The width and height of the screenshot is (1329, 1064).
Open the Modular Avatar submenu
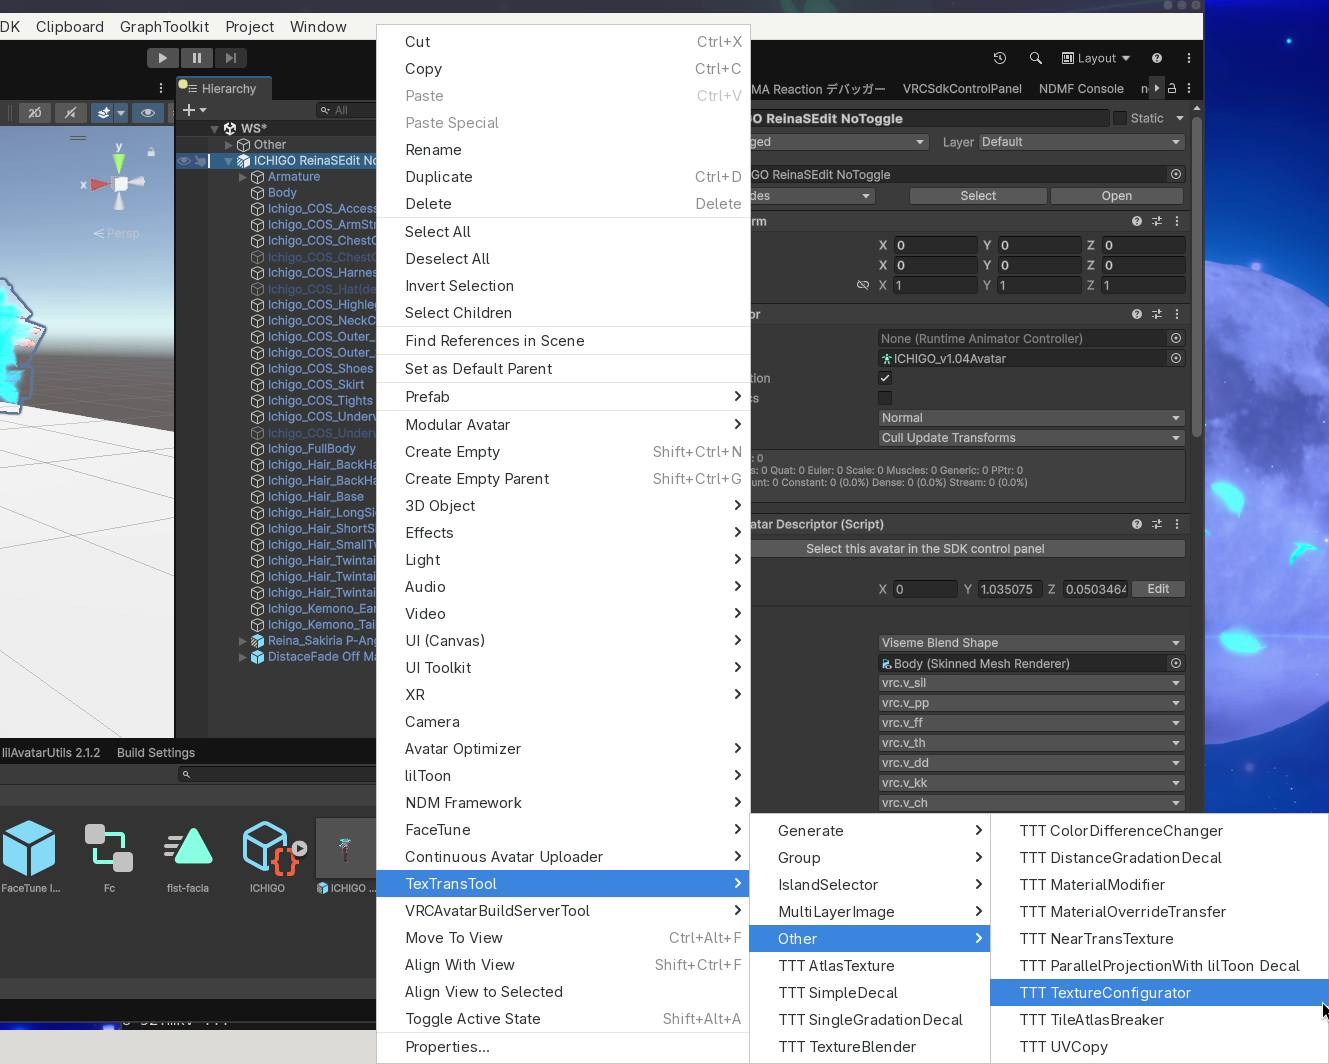point(563,425)
